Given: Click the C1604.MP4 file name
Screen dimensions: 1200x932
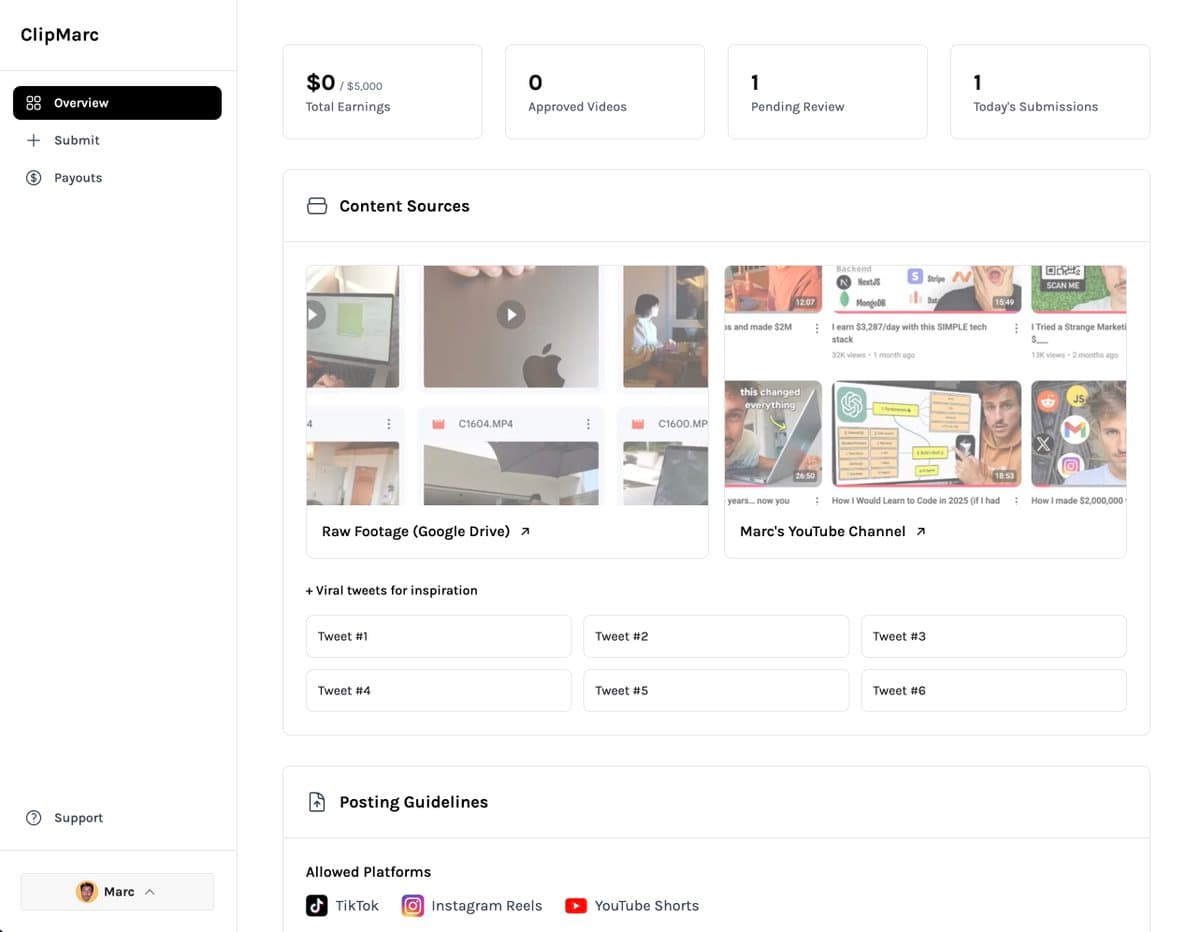Looking at the screenshot, I should pyautogui.click(x=486, y=424).
